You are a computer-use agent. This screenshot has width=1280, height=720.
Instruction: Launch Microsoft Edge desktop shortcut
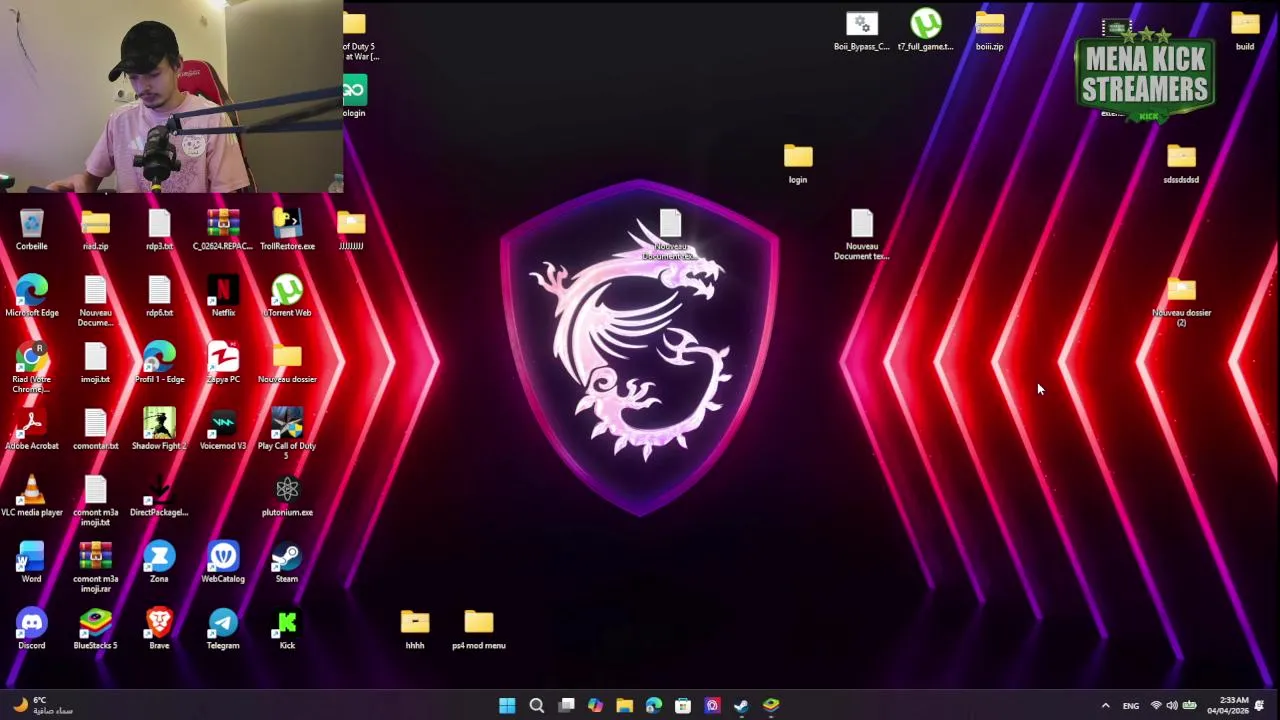point(31,296)
